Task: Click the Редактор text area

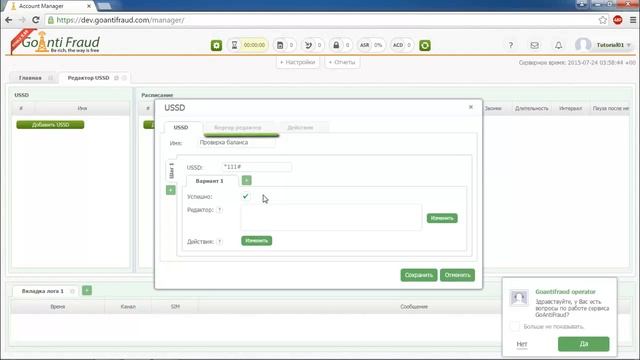Action: [x=331, y=217]
